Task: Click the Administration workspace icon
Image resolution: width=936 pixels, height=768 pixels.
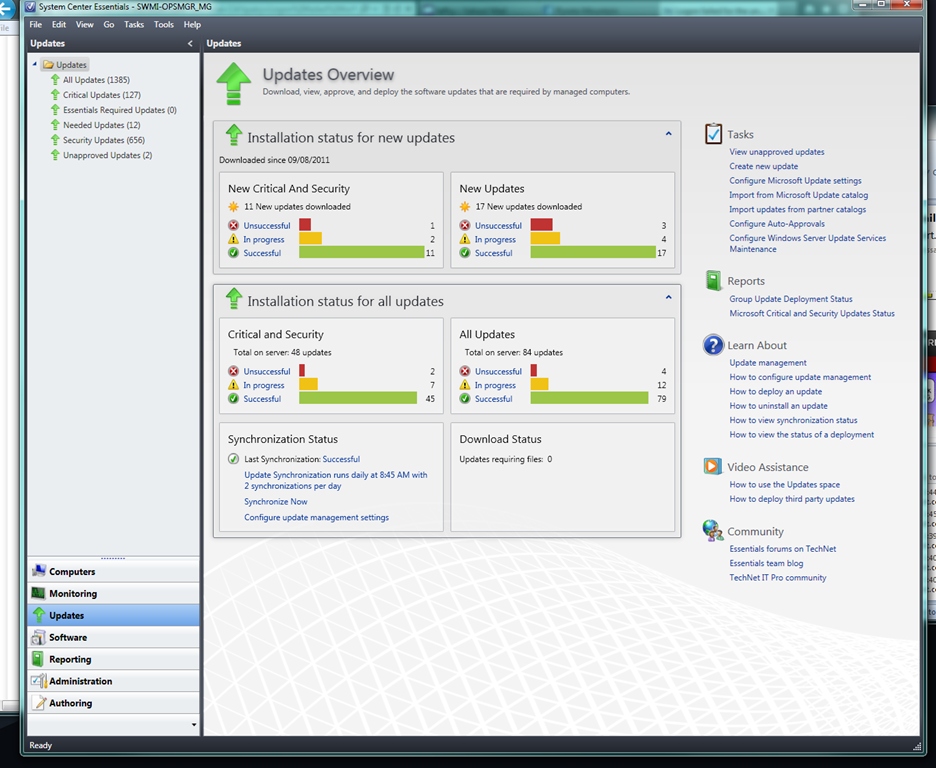Action: click(x=39, y=681)
